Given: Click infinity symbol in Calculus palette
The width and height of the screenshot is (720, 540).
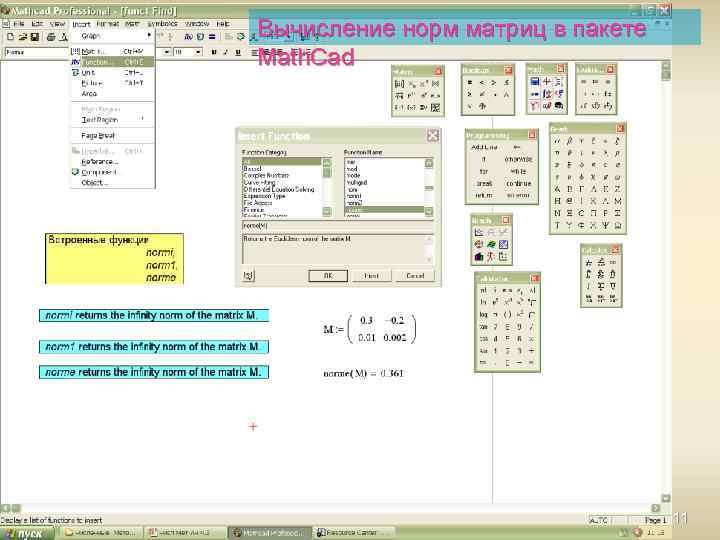Looking at the screenshot, I should click(613, 262).
